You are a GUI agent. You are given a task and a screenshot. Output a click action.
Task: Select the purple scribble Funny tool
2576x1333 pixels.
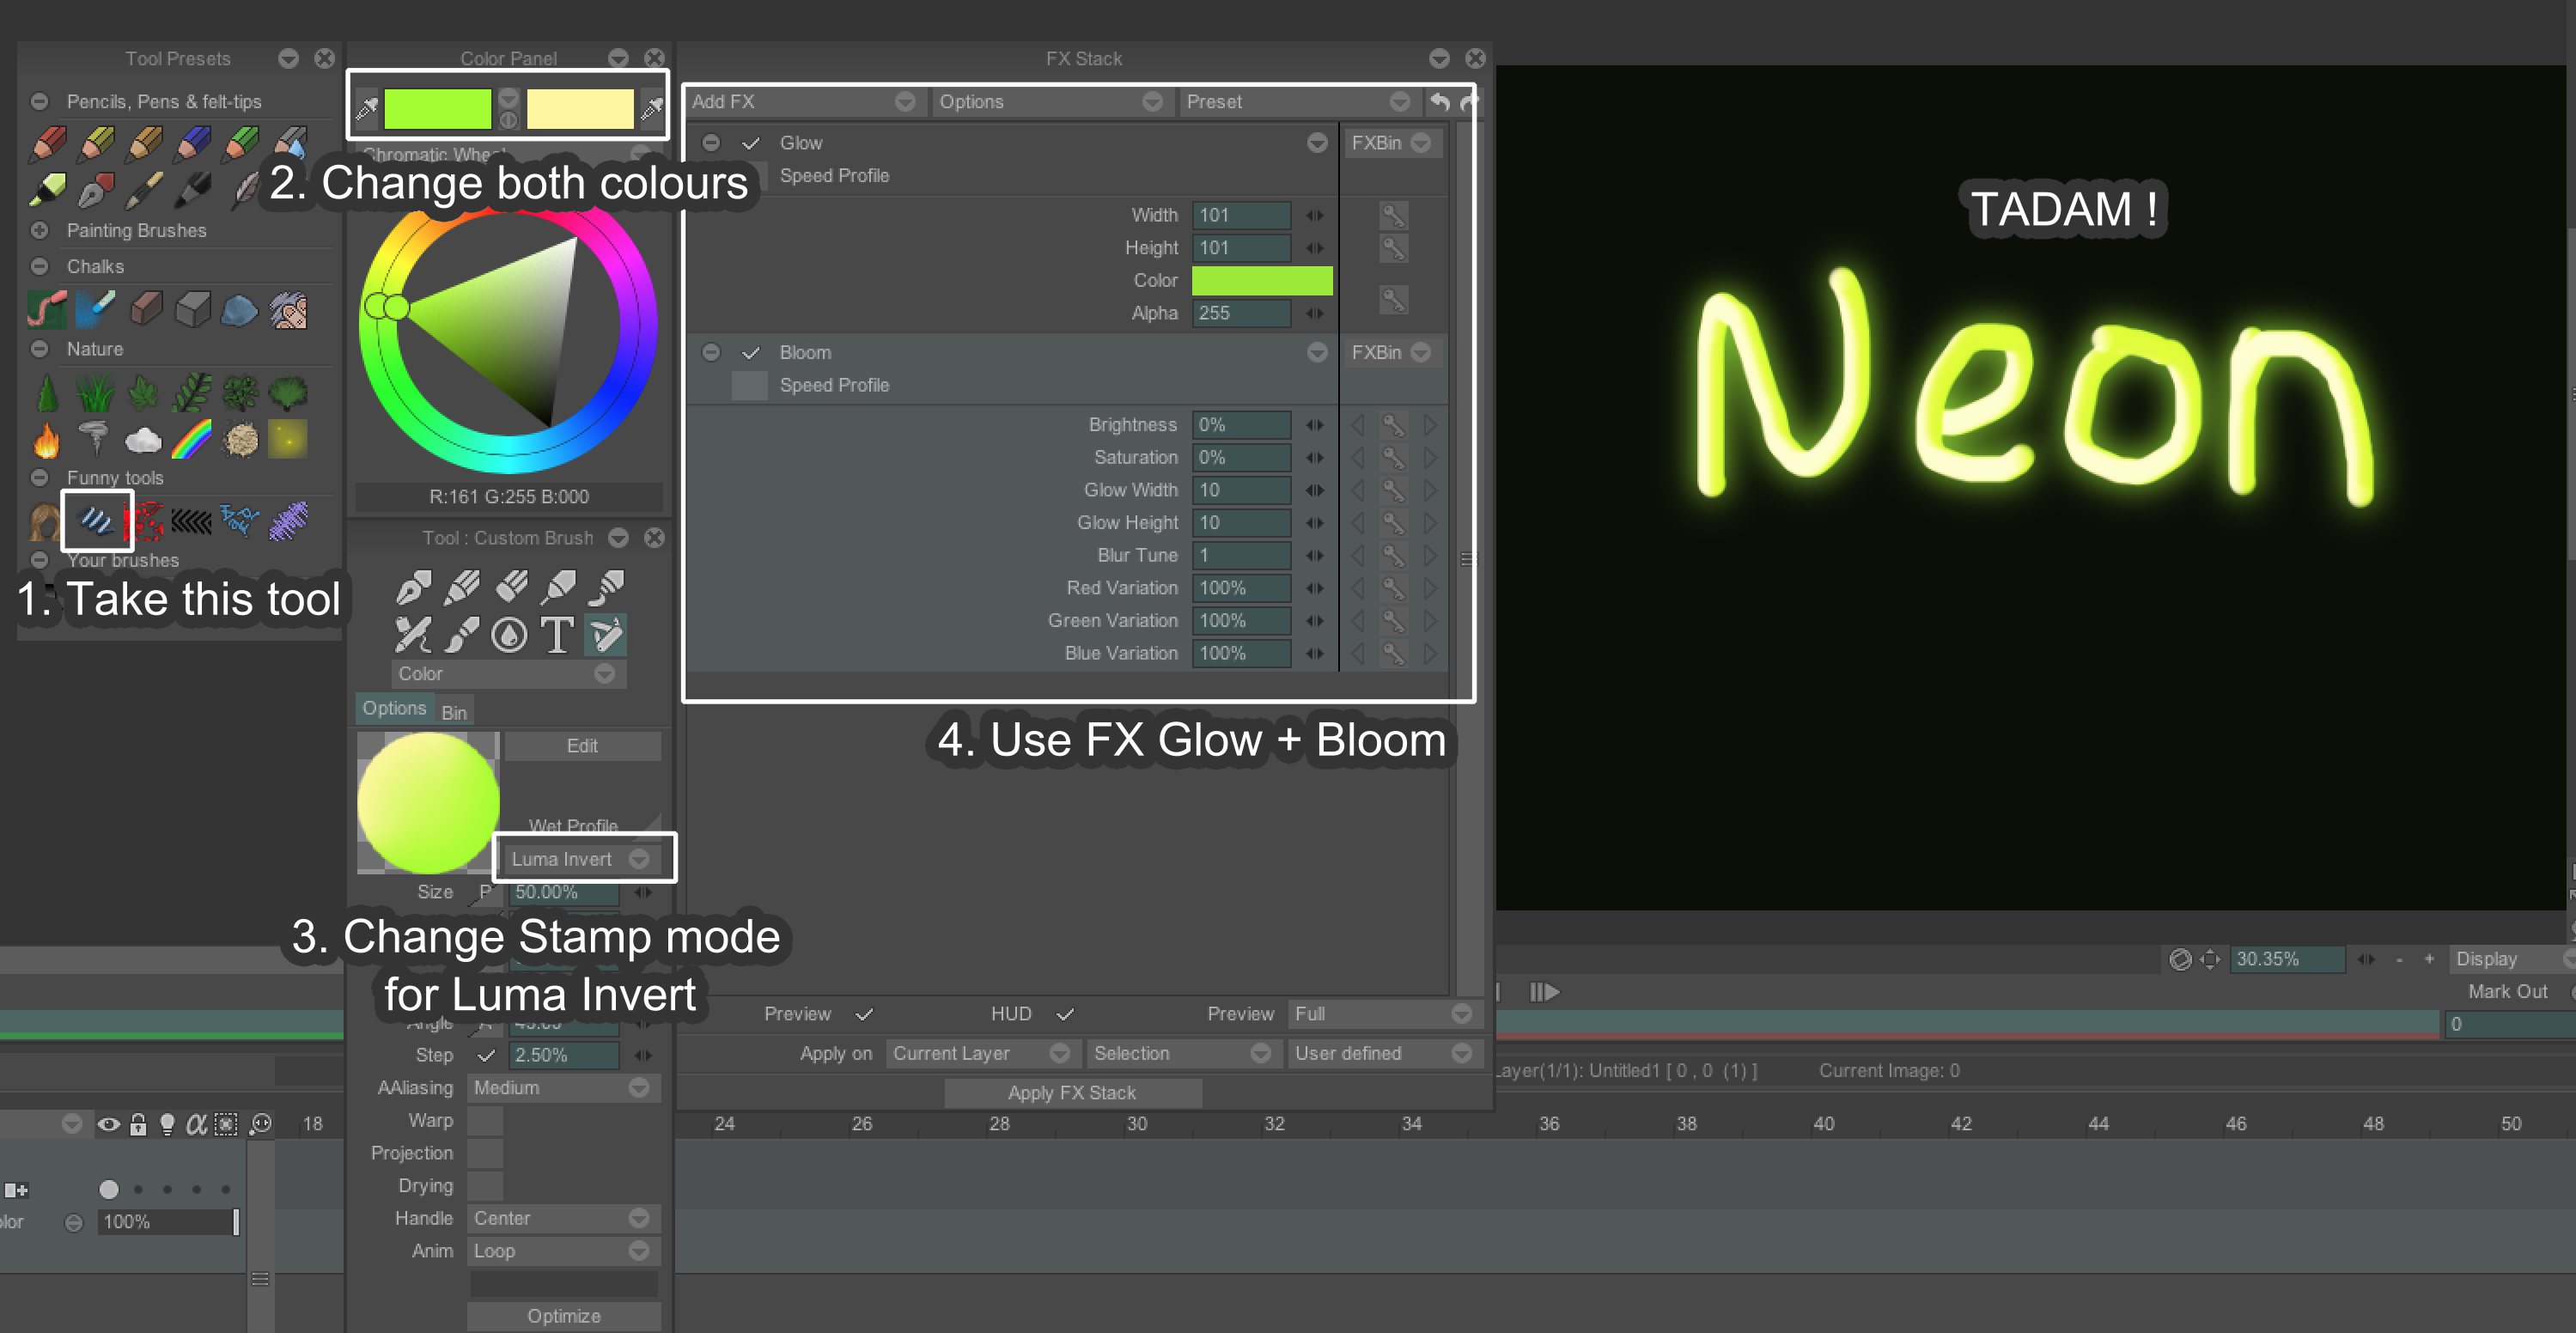pyautogui.click(x=289, y=521)
